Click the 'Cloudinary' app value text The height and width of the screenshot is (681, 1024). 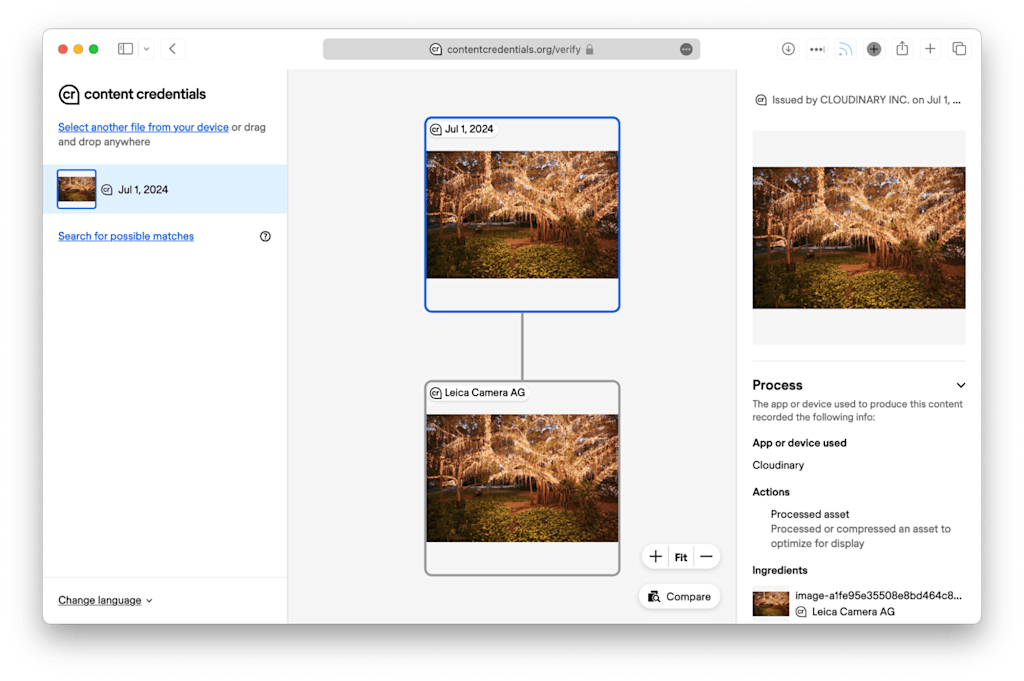(x=778, y=465)
